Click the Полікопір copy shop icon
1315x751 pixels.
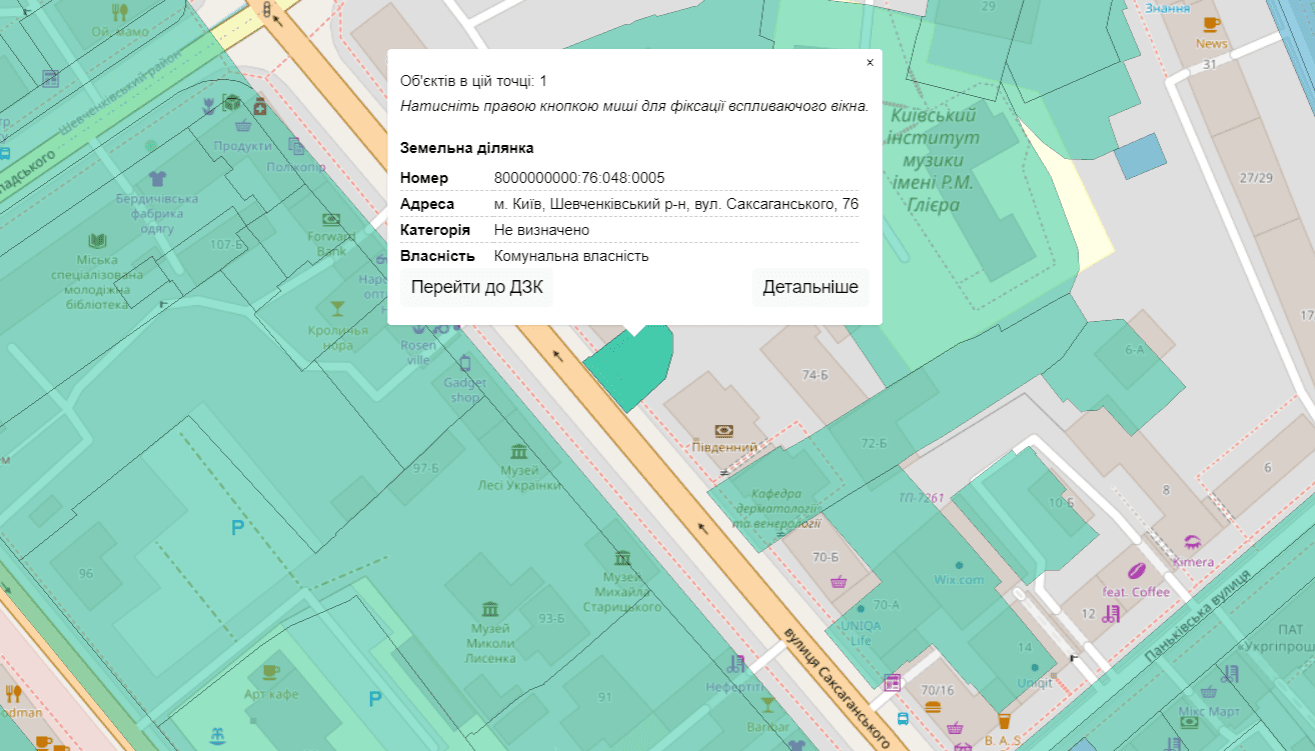point(296,146)
